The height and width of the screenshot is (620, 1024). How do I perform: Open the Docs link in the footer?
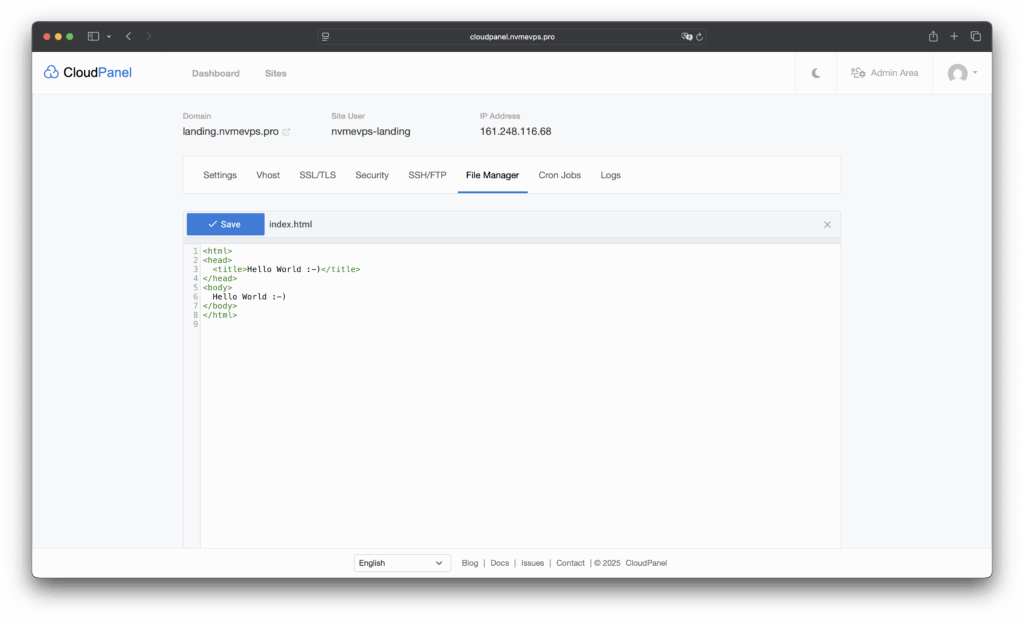coord(499,563)
